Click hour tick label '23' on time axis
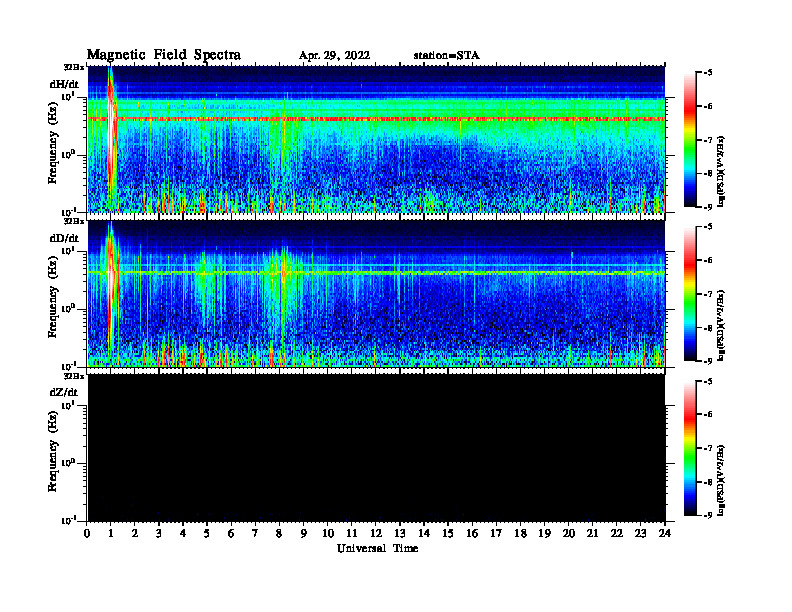This screenshot has width=792, height=612. click(640, 534)
